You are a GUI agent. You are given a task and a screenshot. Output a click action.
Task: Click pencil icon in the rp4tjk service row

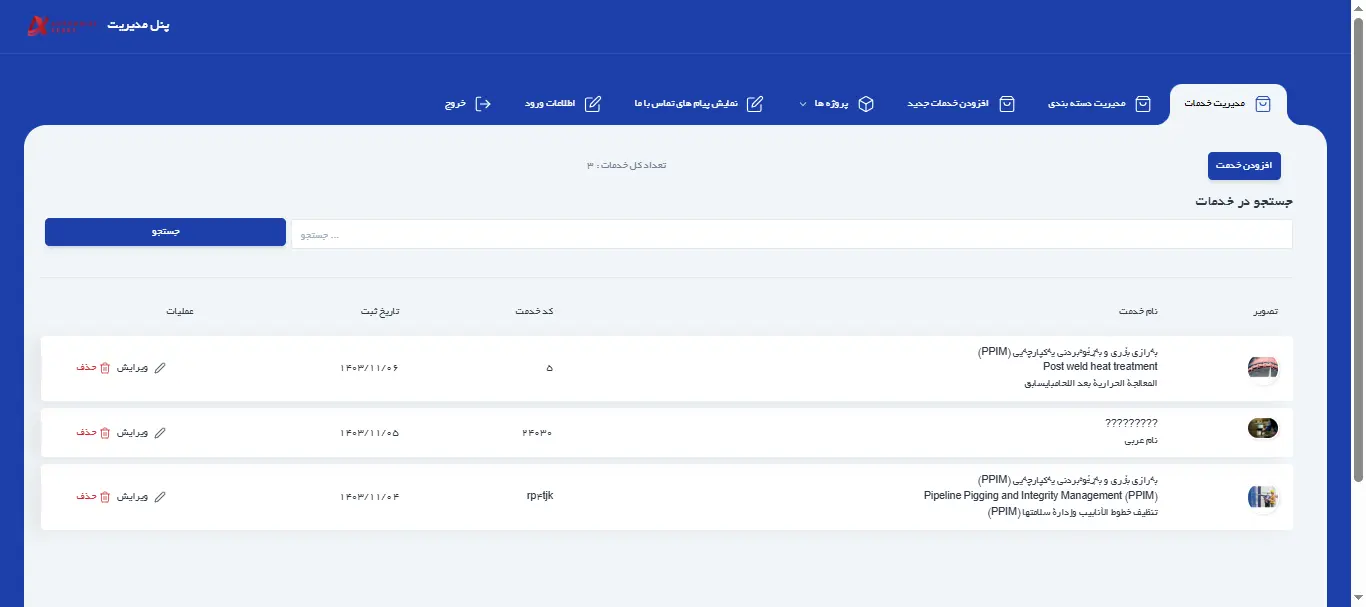(160, 497)
